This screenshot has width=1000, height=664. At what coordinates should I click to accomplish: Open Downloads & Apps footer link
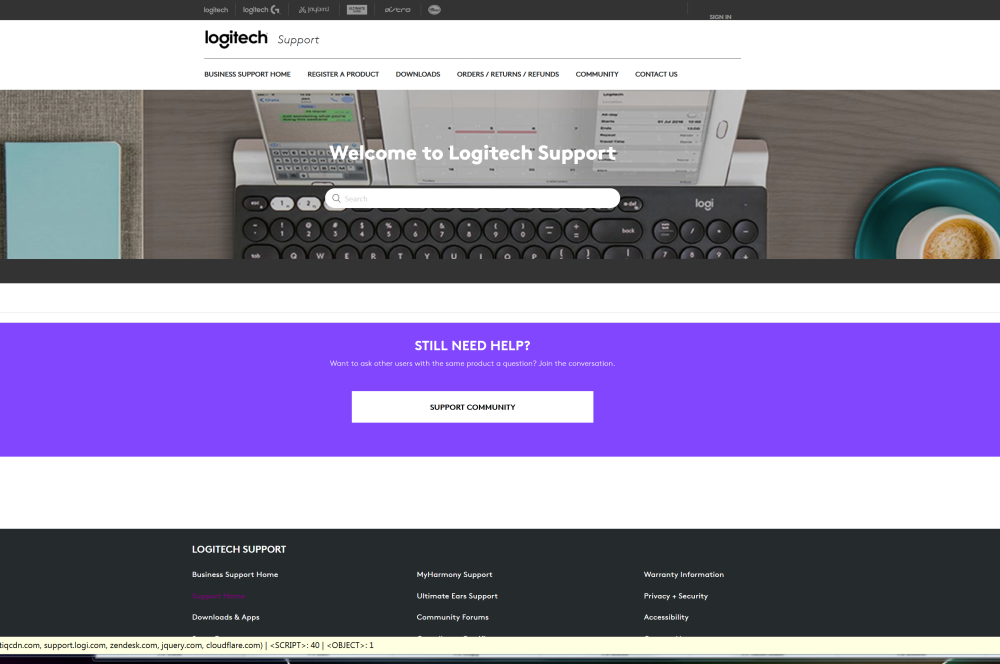(x=225, y=617)
